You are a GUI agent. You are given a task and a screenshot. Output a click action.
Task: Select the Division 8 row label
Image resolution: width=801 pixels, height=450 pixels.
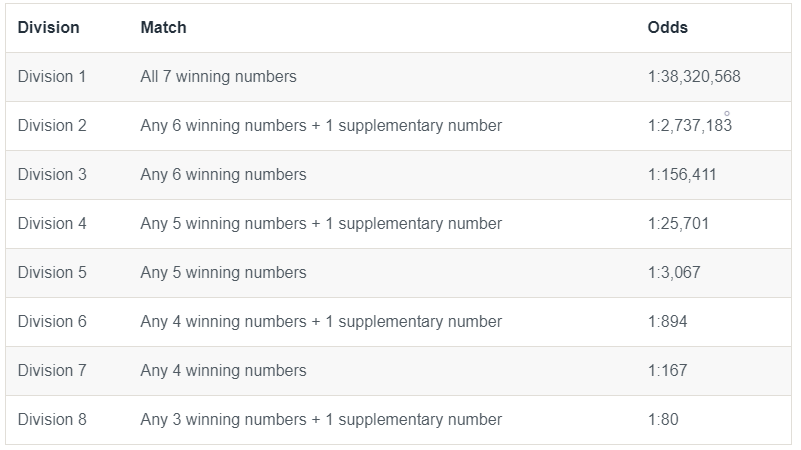pyautogui.click(x=52, y=420)
